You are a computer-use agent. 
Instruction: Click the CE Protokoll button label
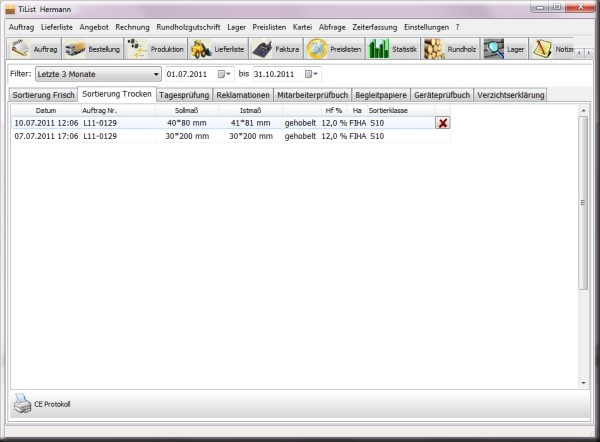point(52,404)
